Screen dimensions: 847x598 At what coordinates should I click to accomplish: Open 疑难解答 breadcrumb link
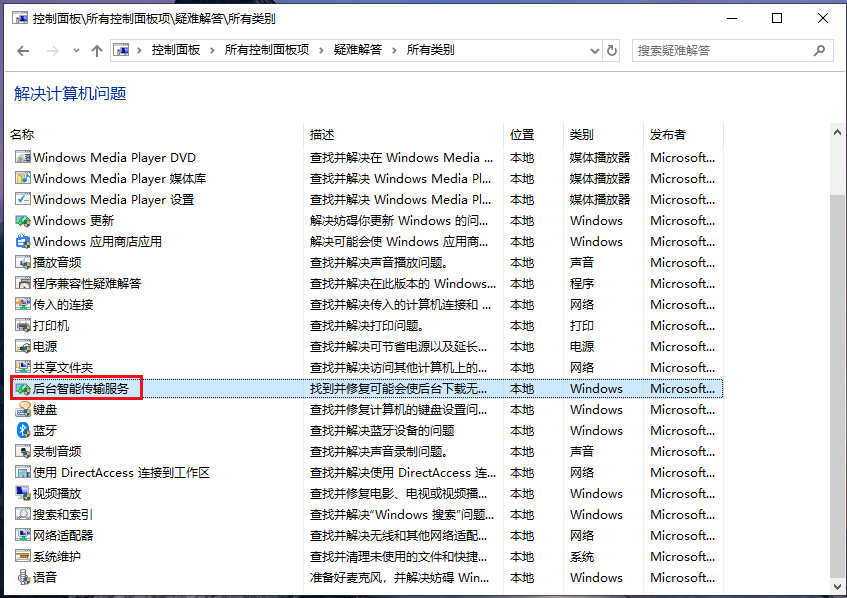point(358,50)
